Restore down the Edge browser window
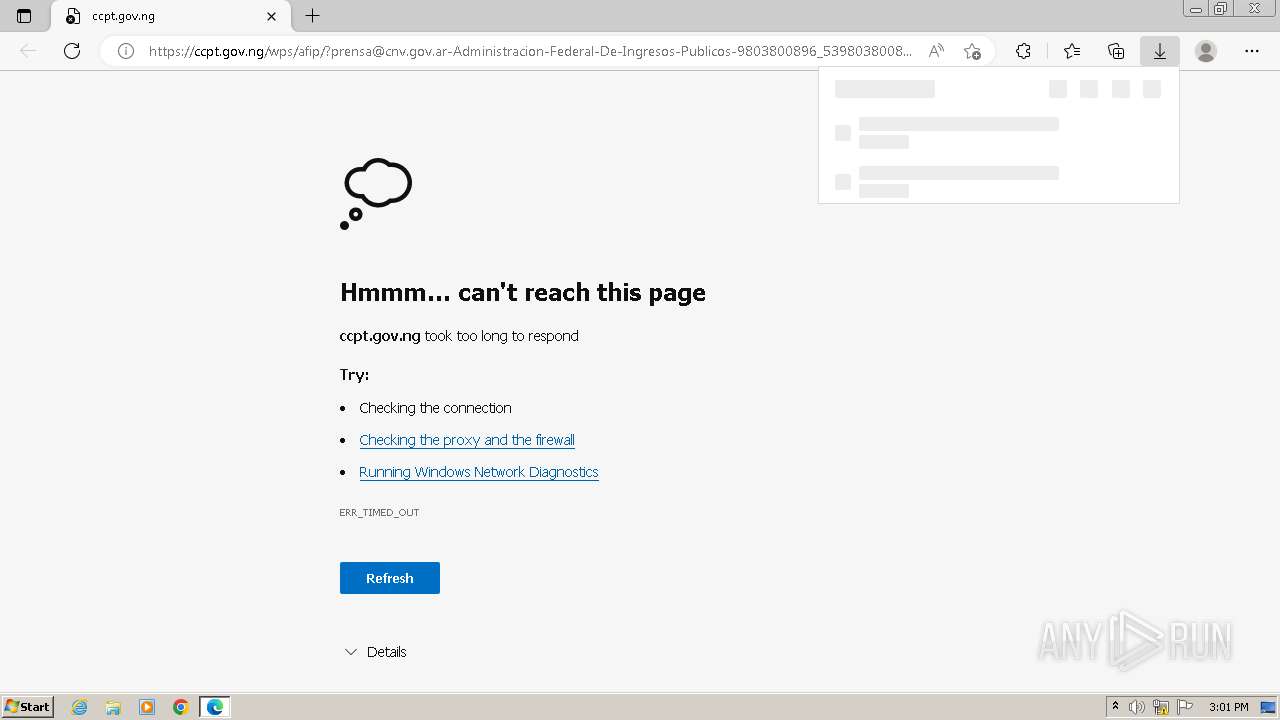The image size is (1280, 720). [1220, 9]
